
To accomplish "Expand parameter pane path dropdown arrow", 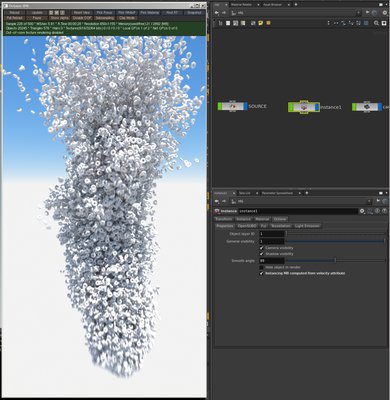I will pos(369,201).
